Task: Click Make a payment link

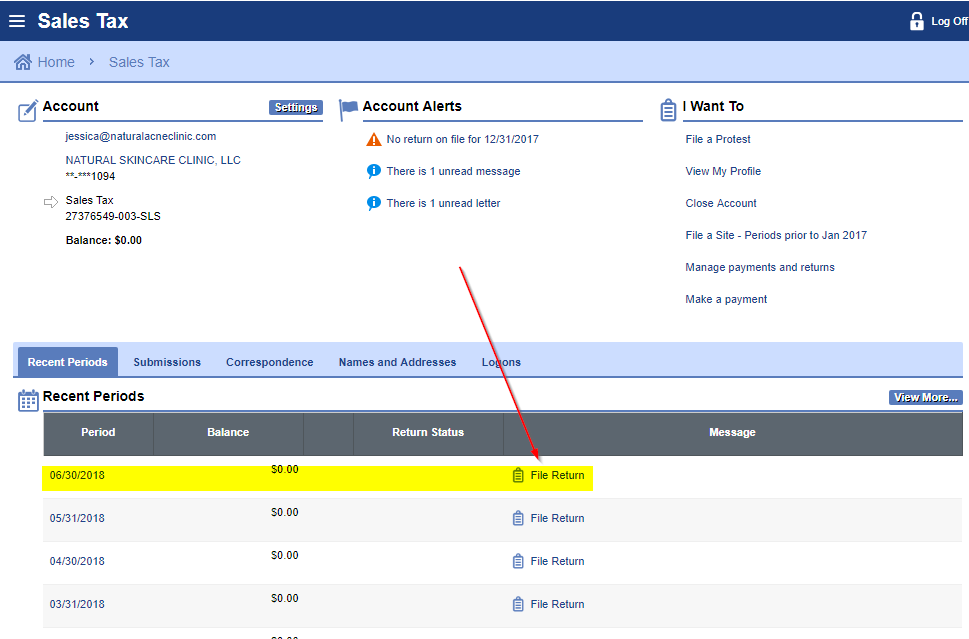Action: [x=726, y=299]
